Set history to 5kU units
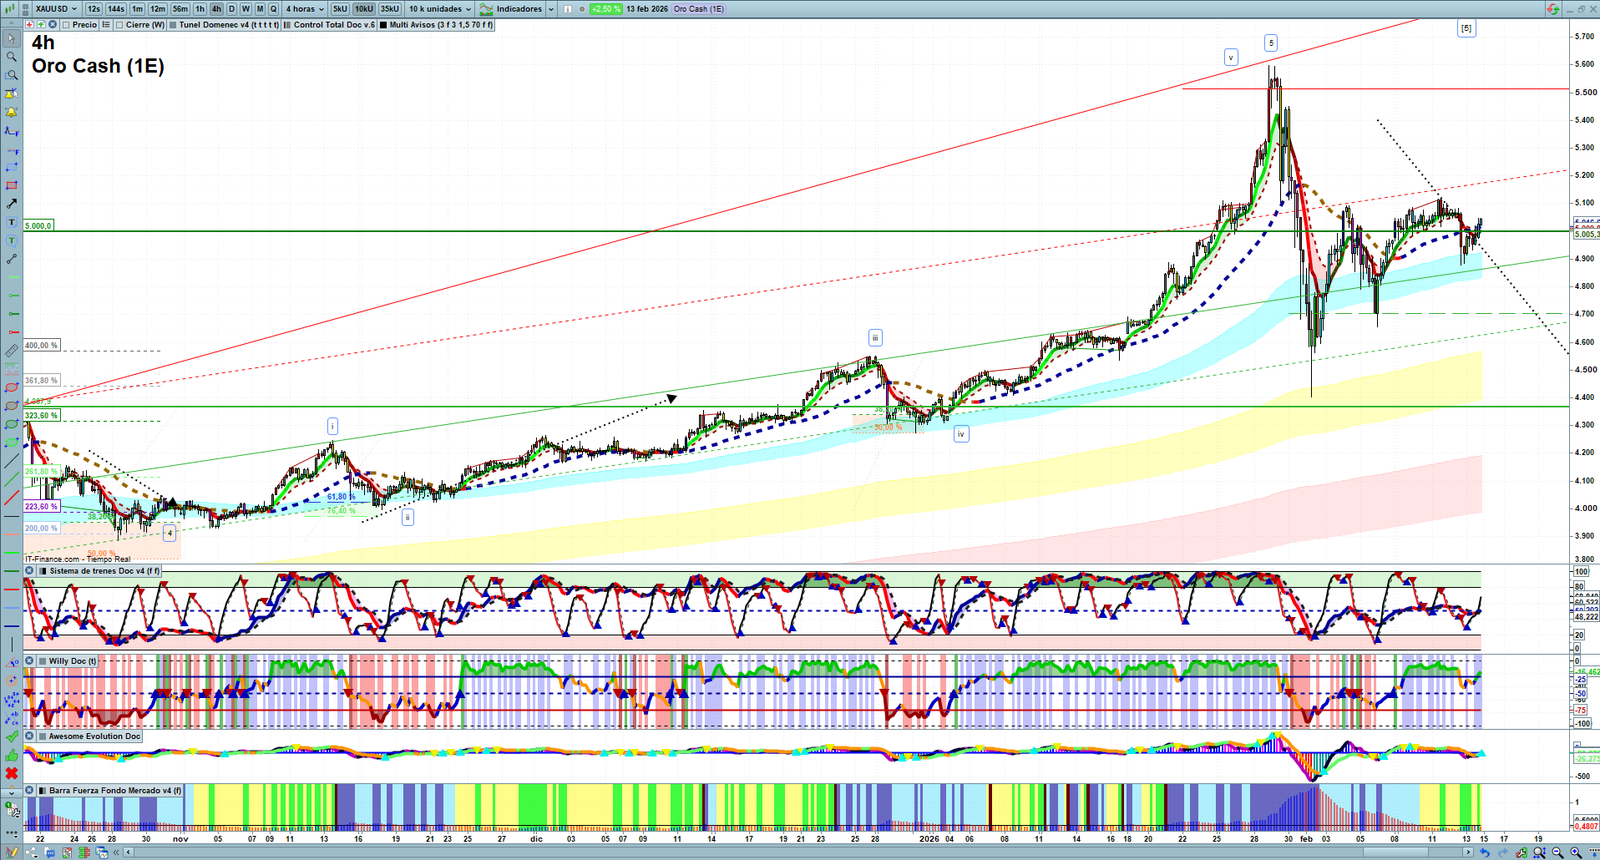This screenshot has height=860, width=1600. click(340, 9)
